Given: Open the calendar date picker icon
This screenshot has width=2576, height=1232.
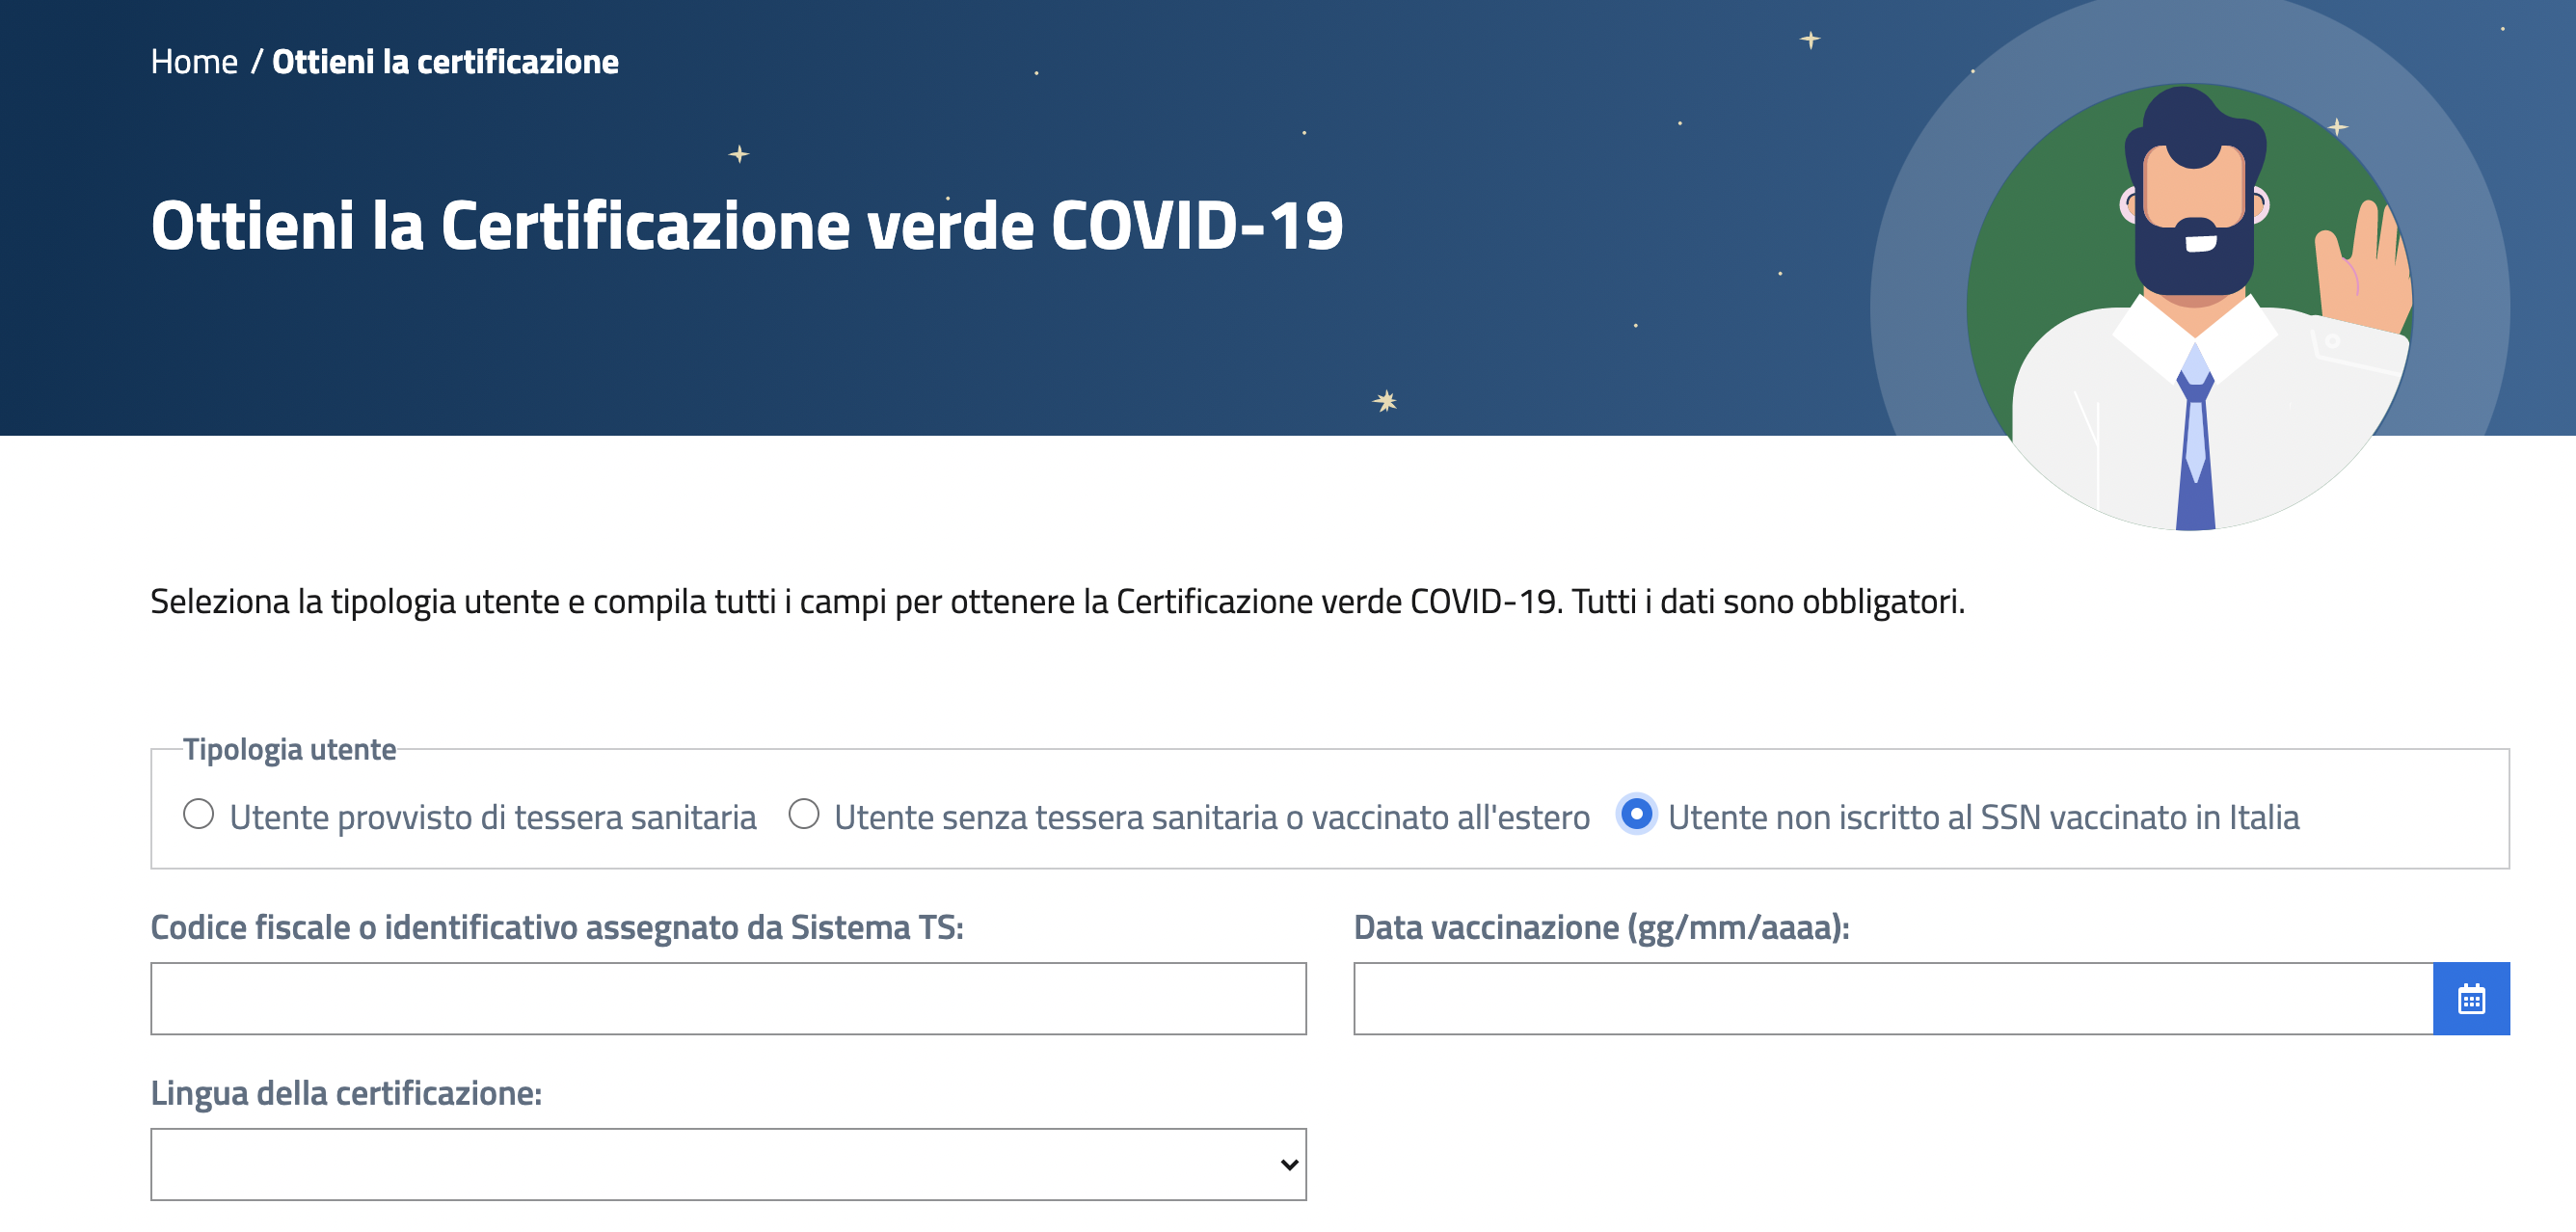Looking at the screenshot, I should tap(2470, 998).
